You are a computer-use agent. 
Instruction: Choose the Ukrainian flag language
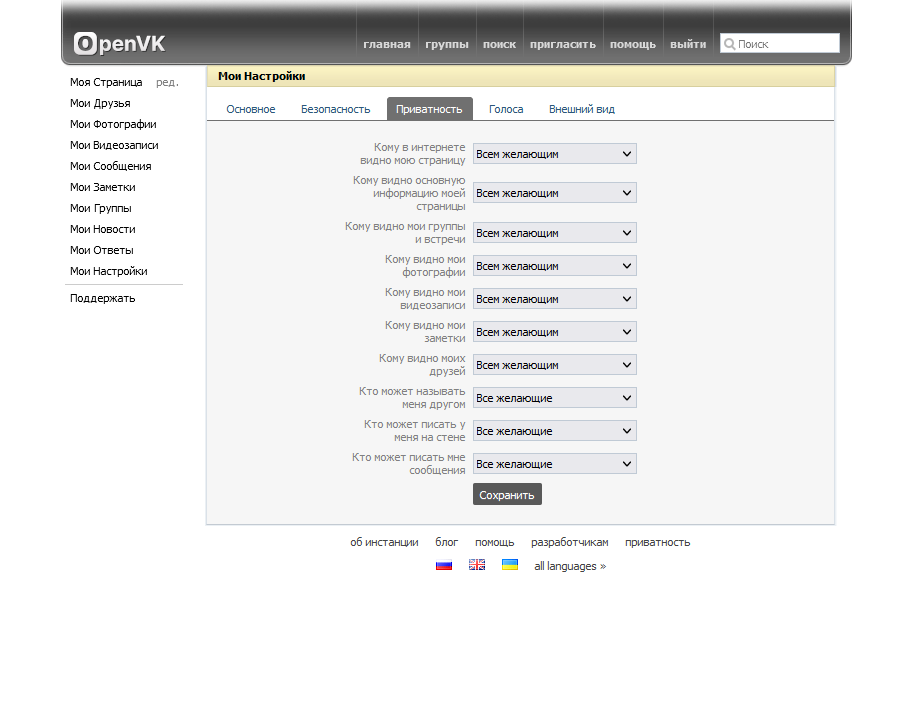point(510,565)
